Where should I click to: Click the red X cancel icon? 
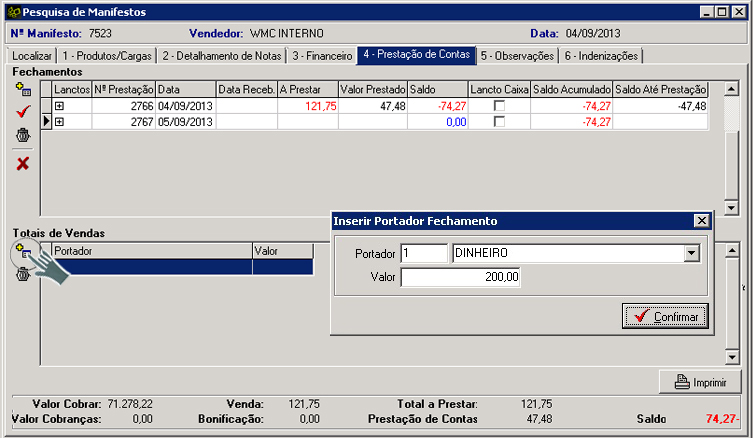(23, 163)
